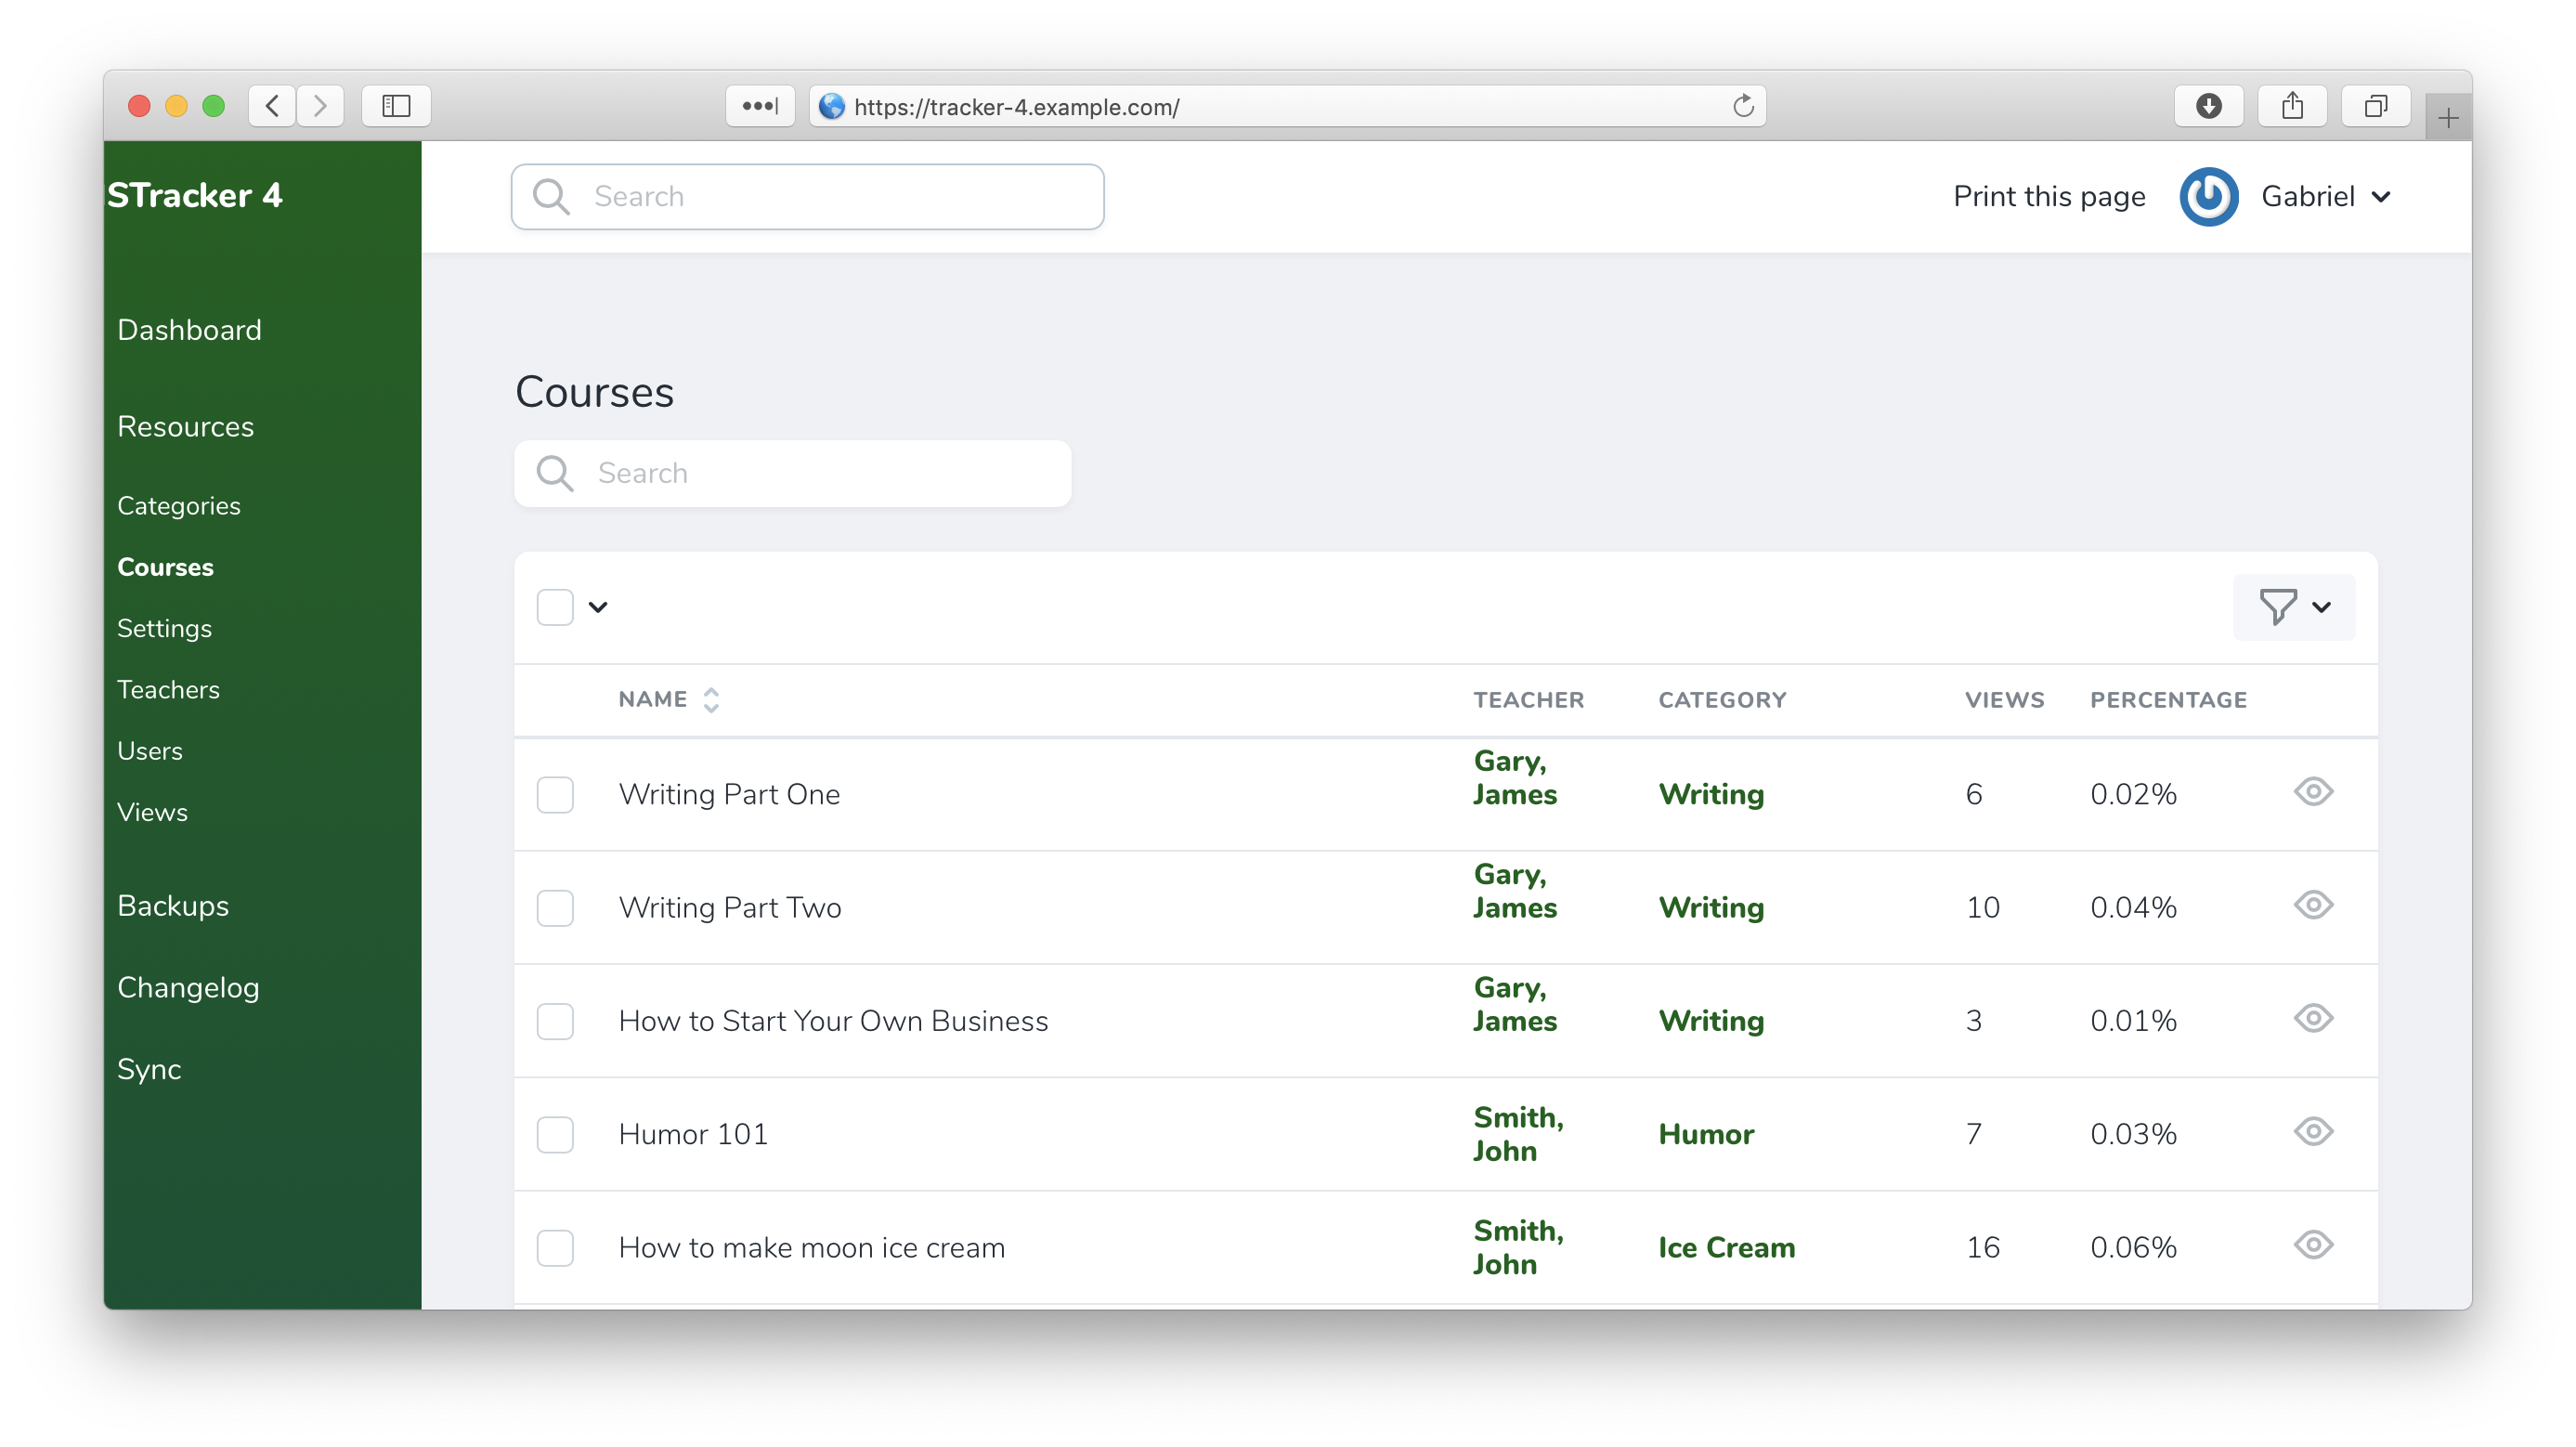Click the eye icon for Writing Part One
Screen dimensions: 2576x1447
click(x=2312, y=792)
